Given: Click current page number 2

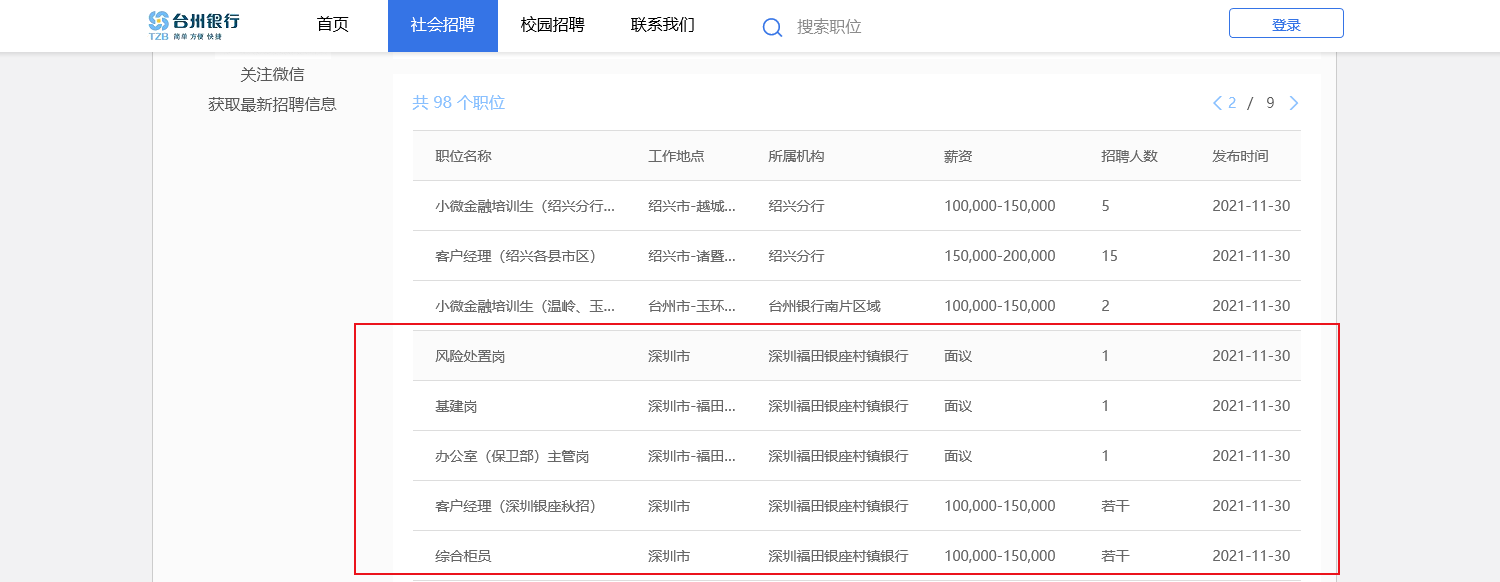Looking at the screenshot, I should click(x=1233, y=103).
